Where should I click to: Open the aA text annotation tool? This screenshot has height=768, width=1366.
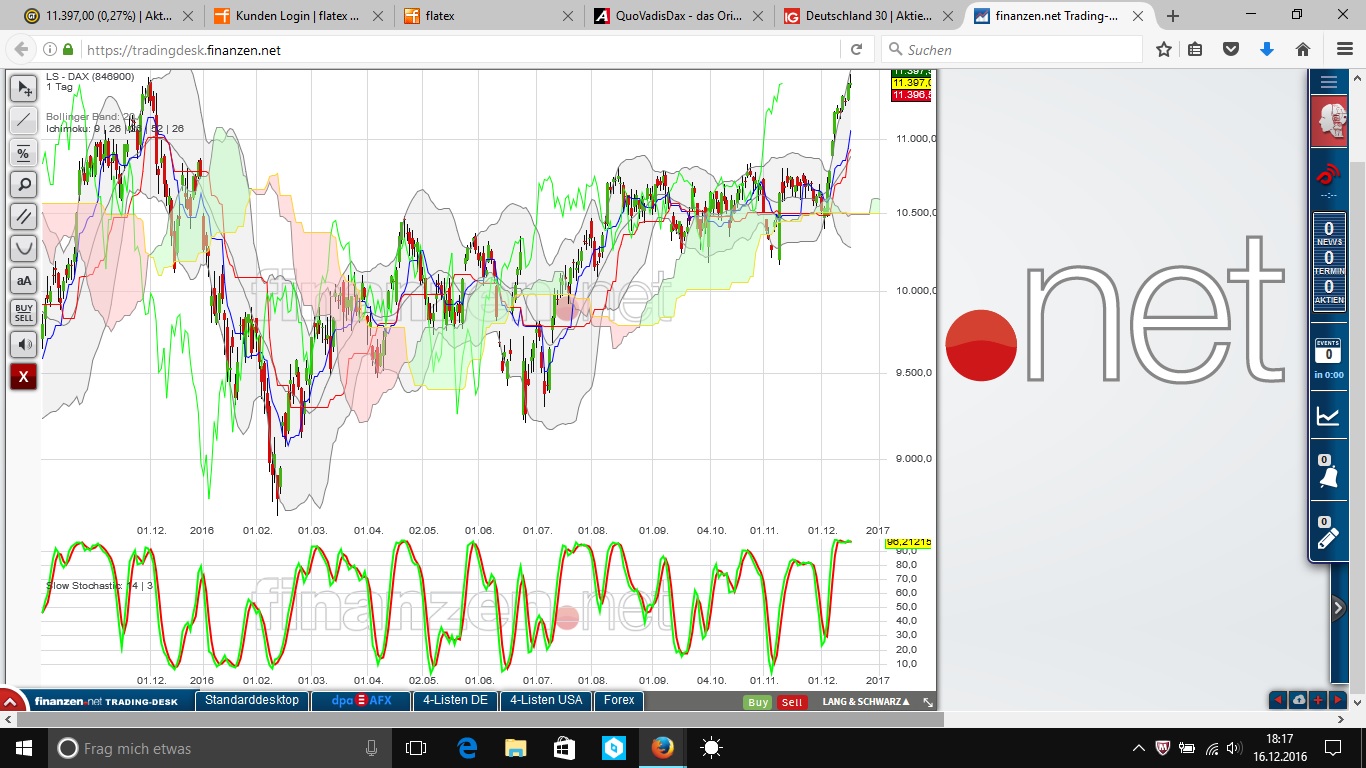[x=23, y=281]
